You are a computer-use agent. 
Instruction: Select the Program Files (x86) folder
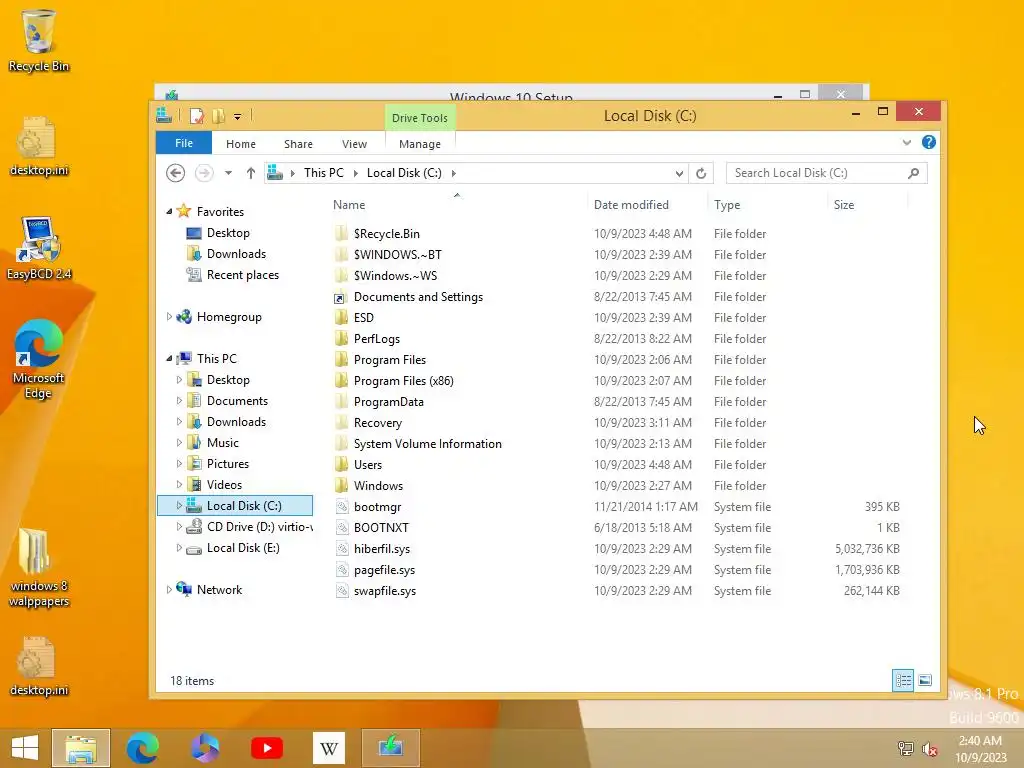click(403, 381)
